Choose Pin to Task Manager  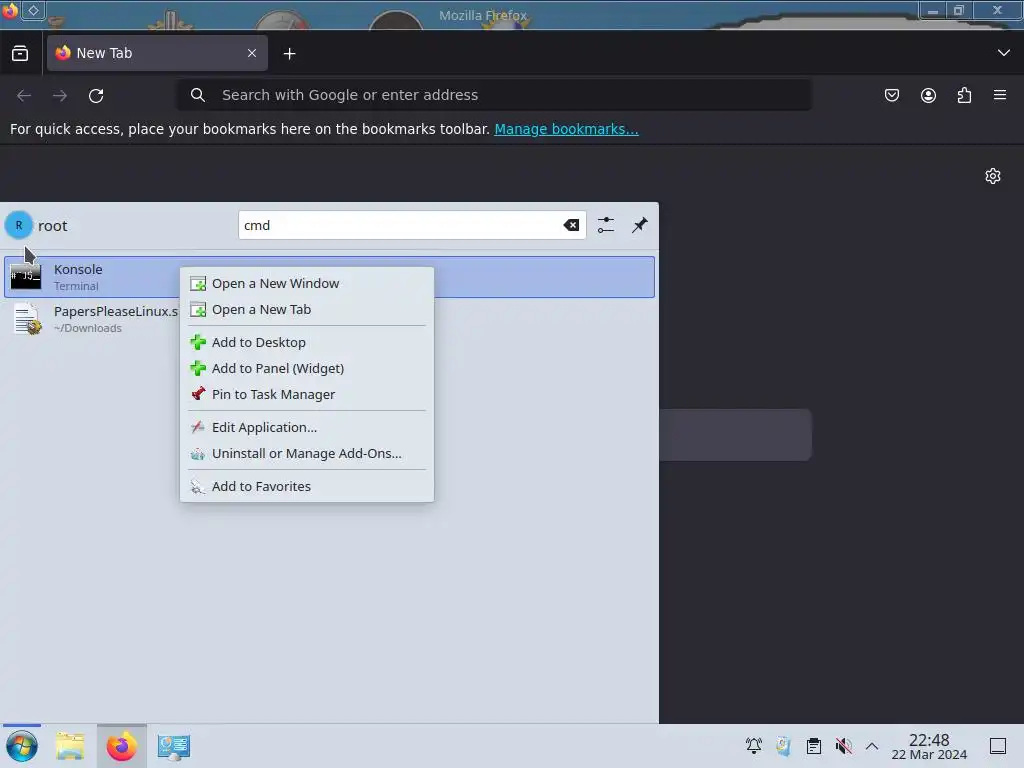click(307, 394)
